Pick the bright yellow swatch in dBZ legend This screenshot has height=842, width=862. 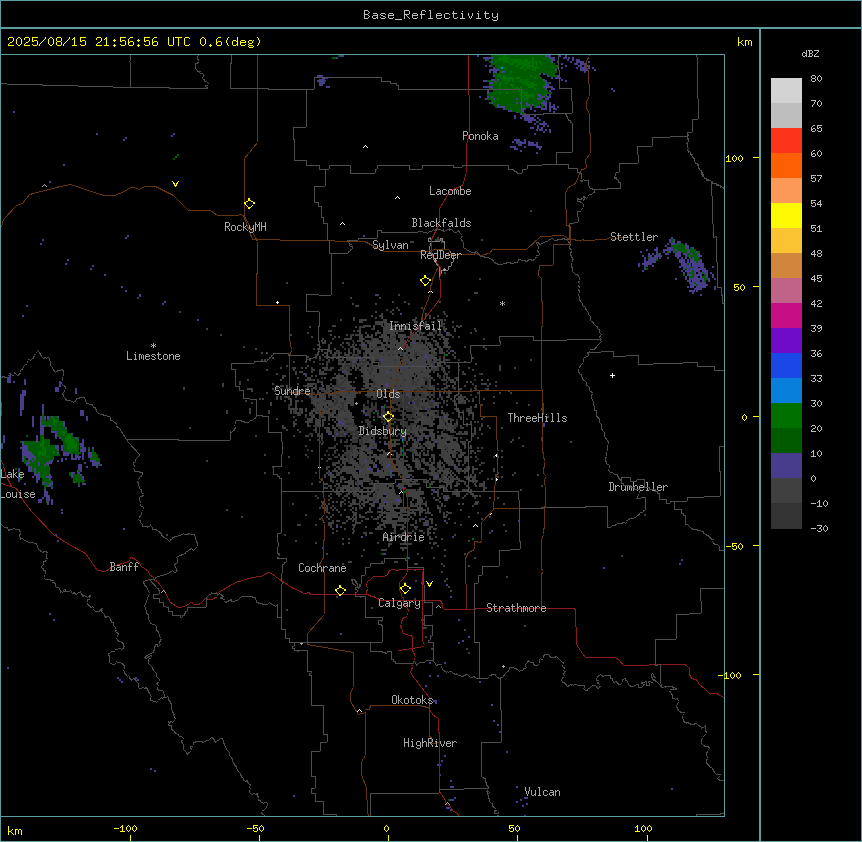coord(786,215)
